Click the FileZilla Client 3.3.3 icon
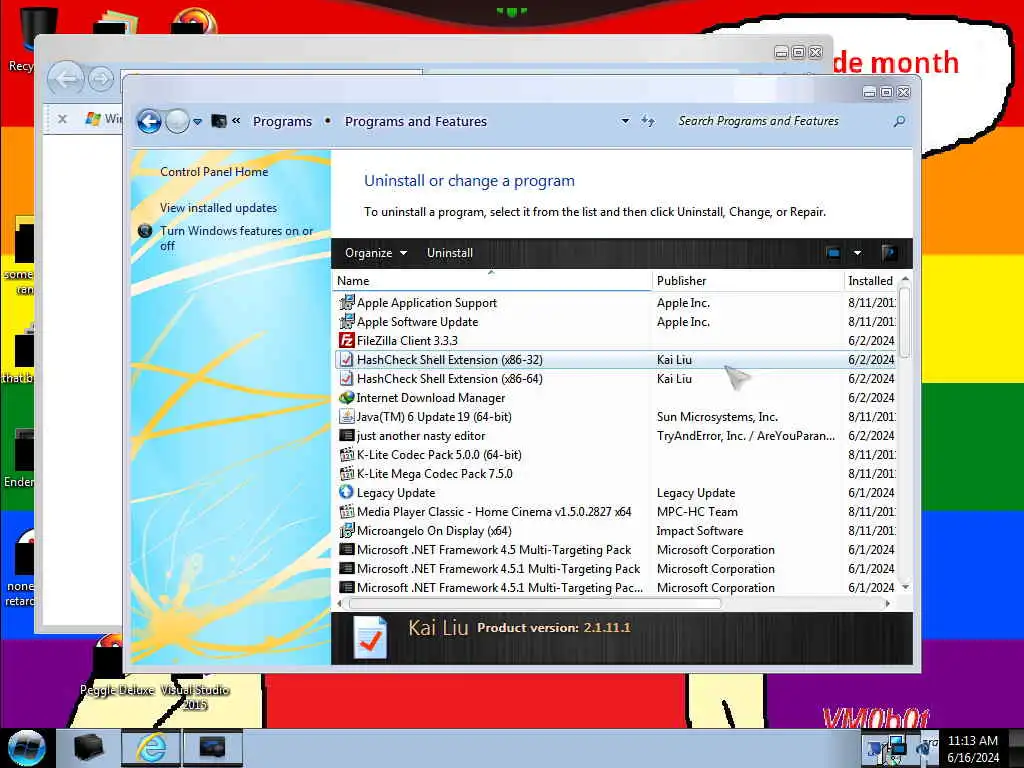 (x=347, y=340)
